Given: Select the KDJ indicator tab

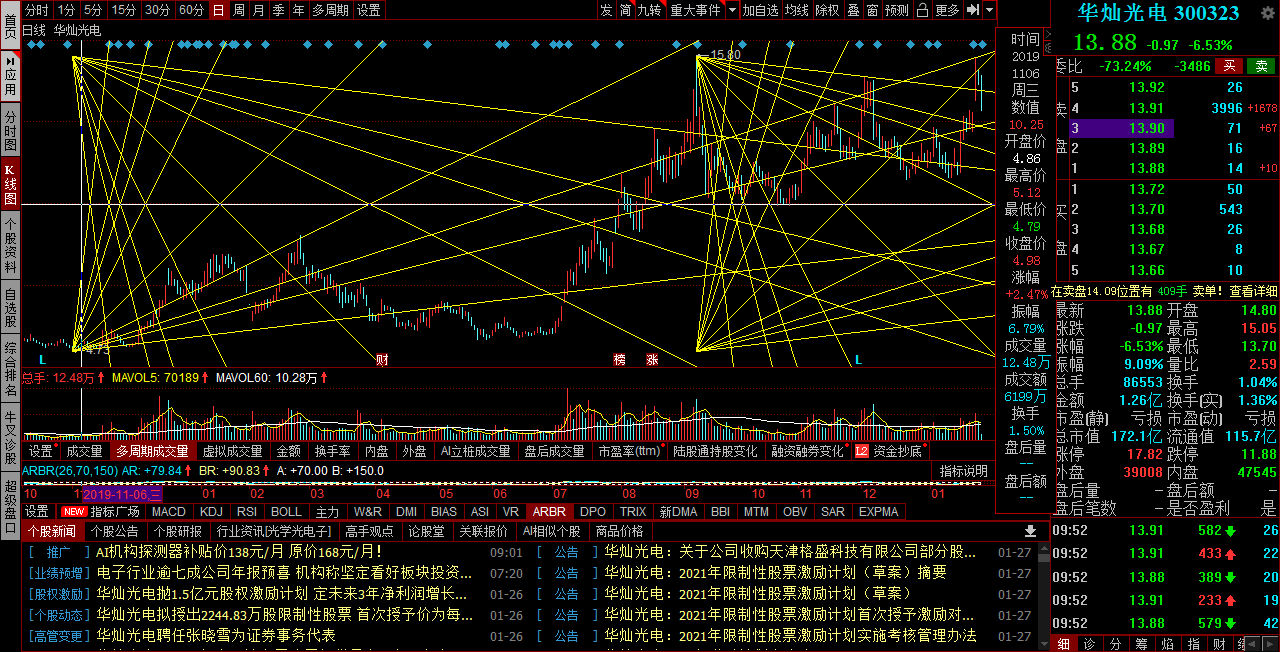Looking at the screenshot, I should (x=211, y=511).
